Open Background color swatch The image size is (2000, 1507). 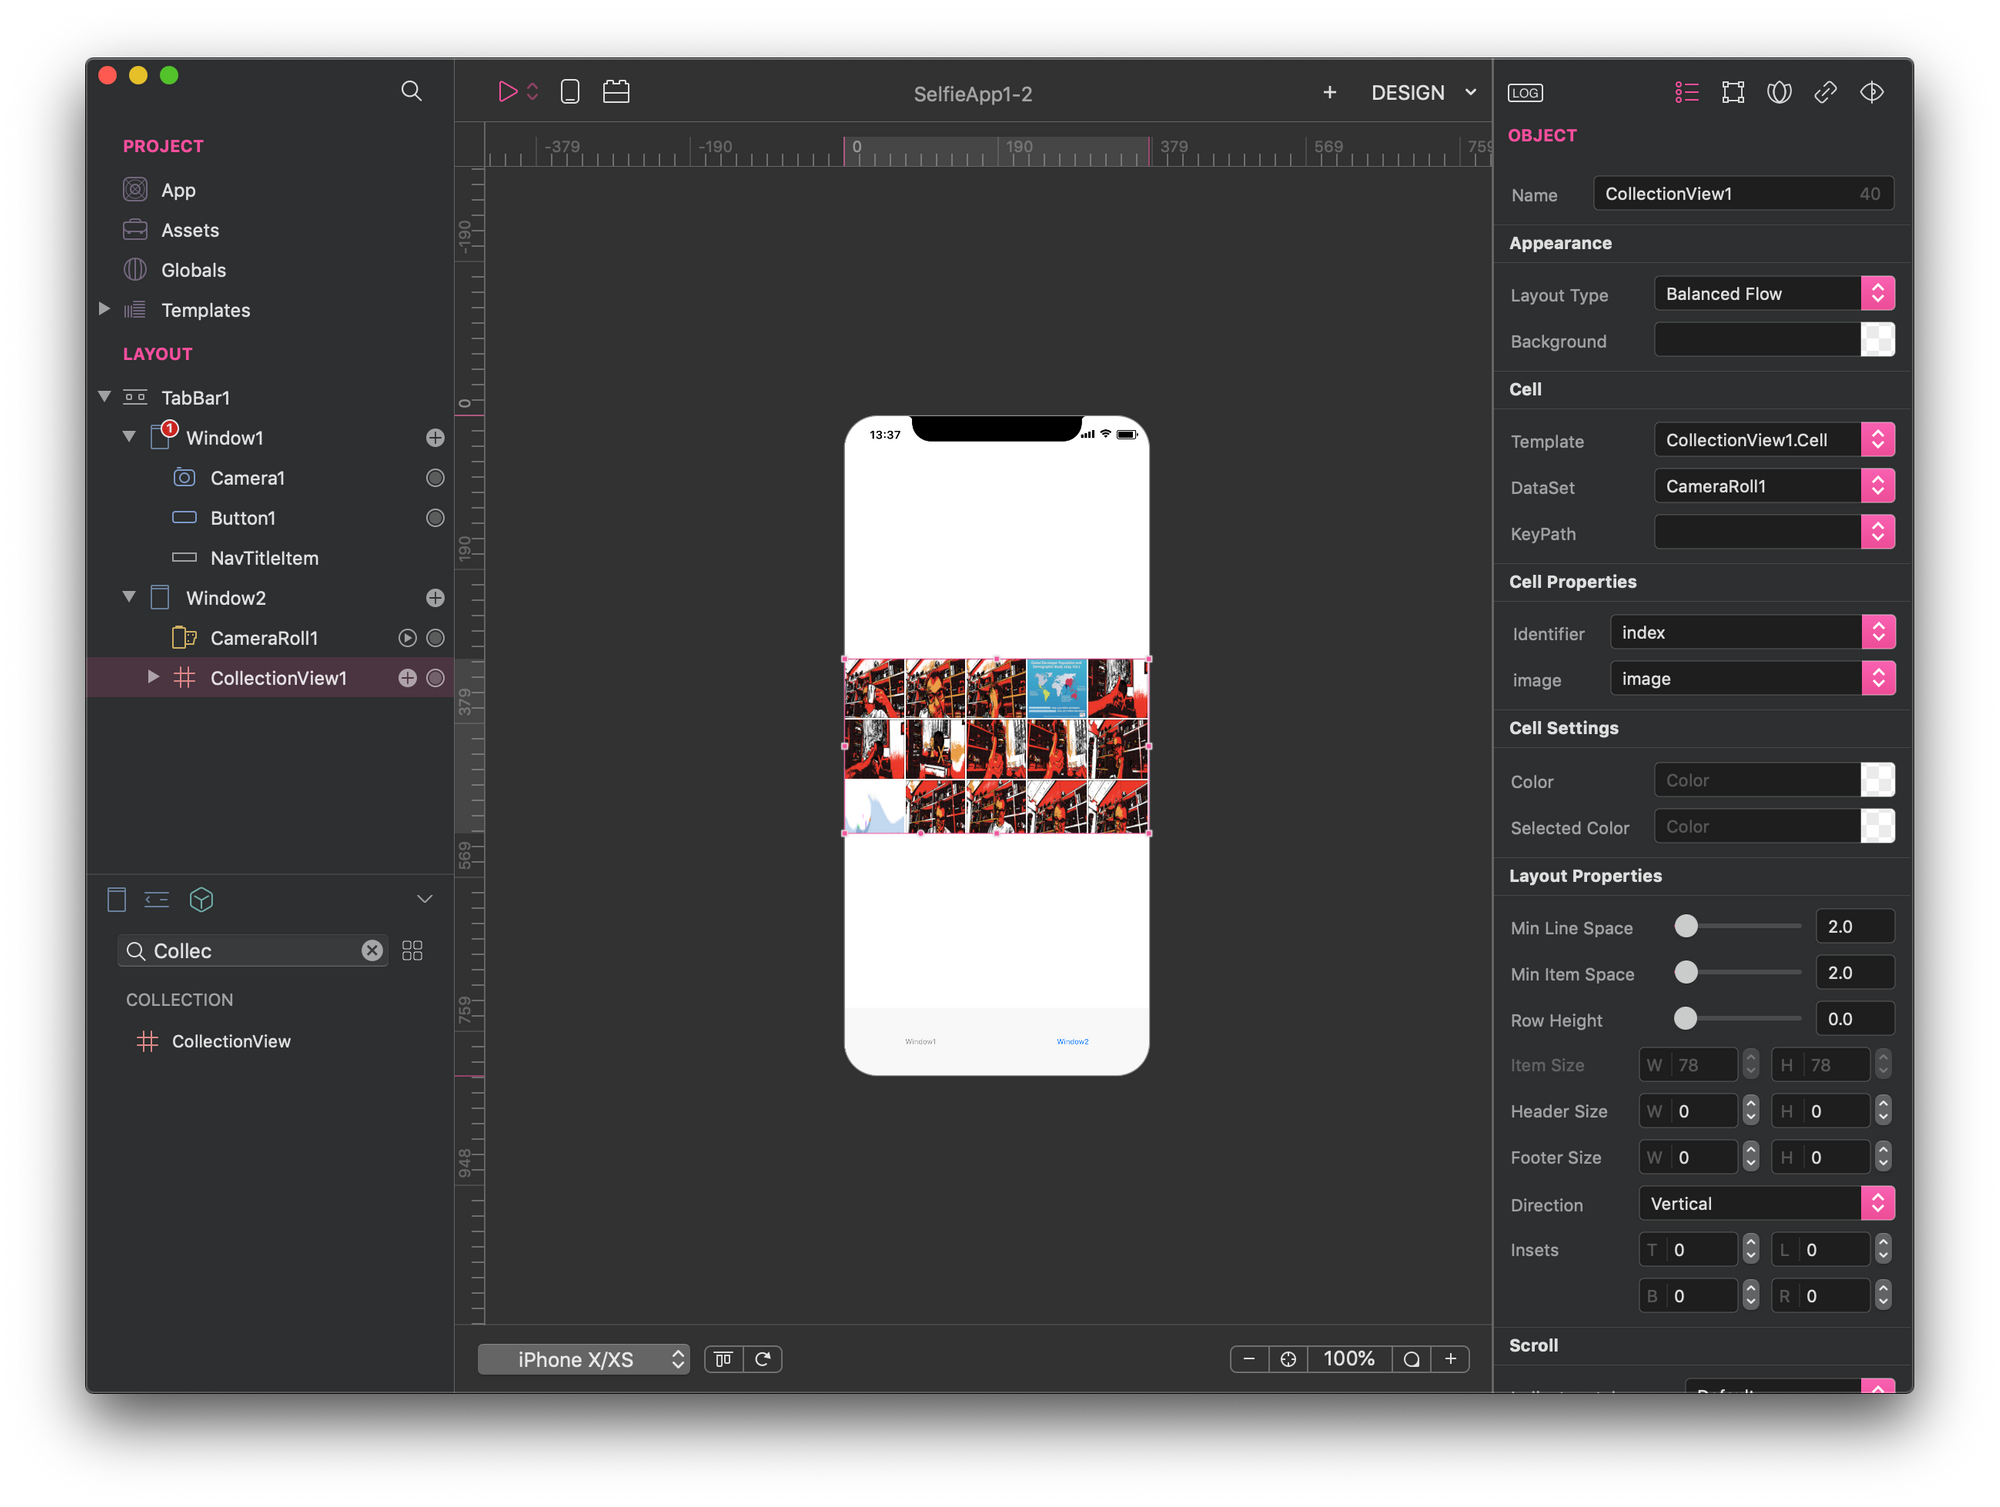point(1877,340)
